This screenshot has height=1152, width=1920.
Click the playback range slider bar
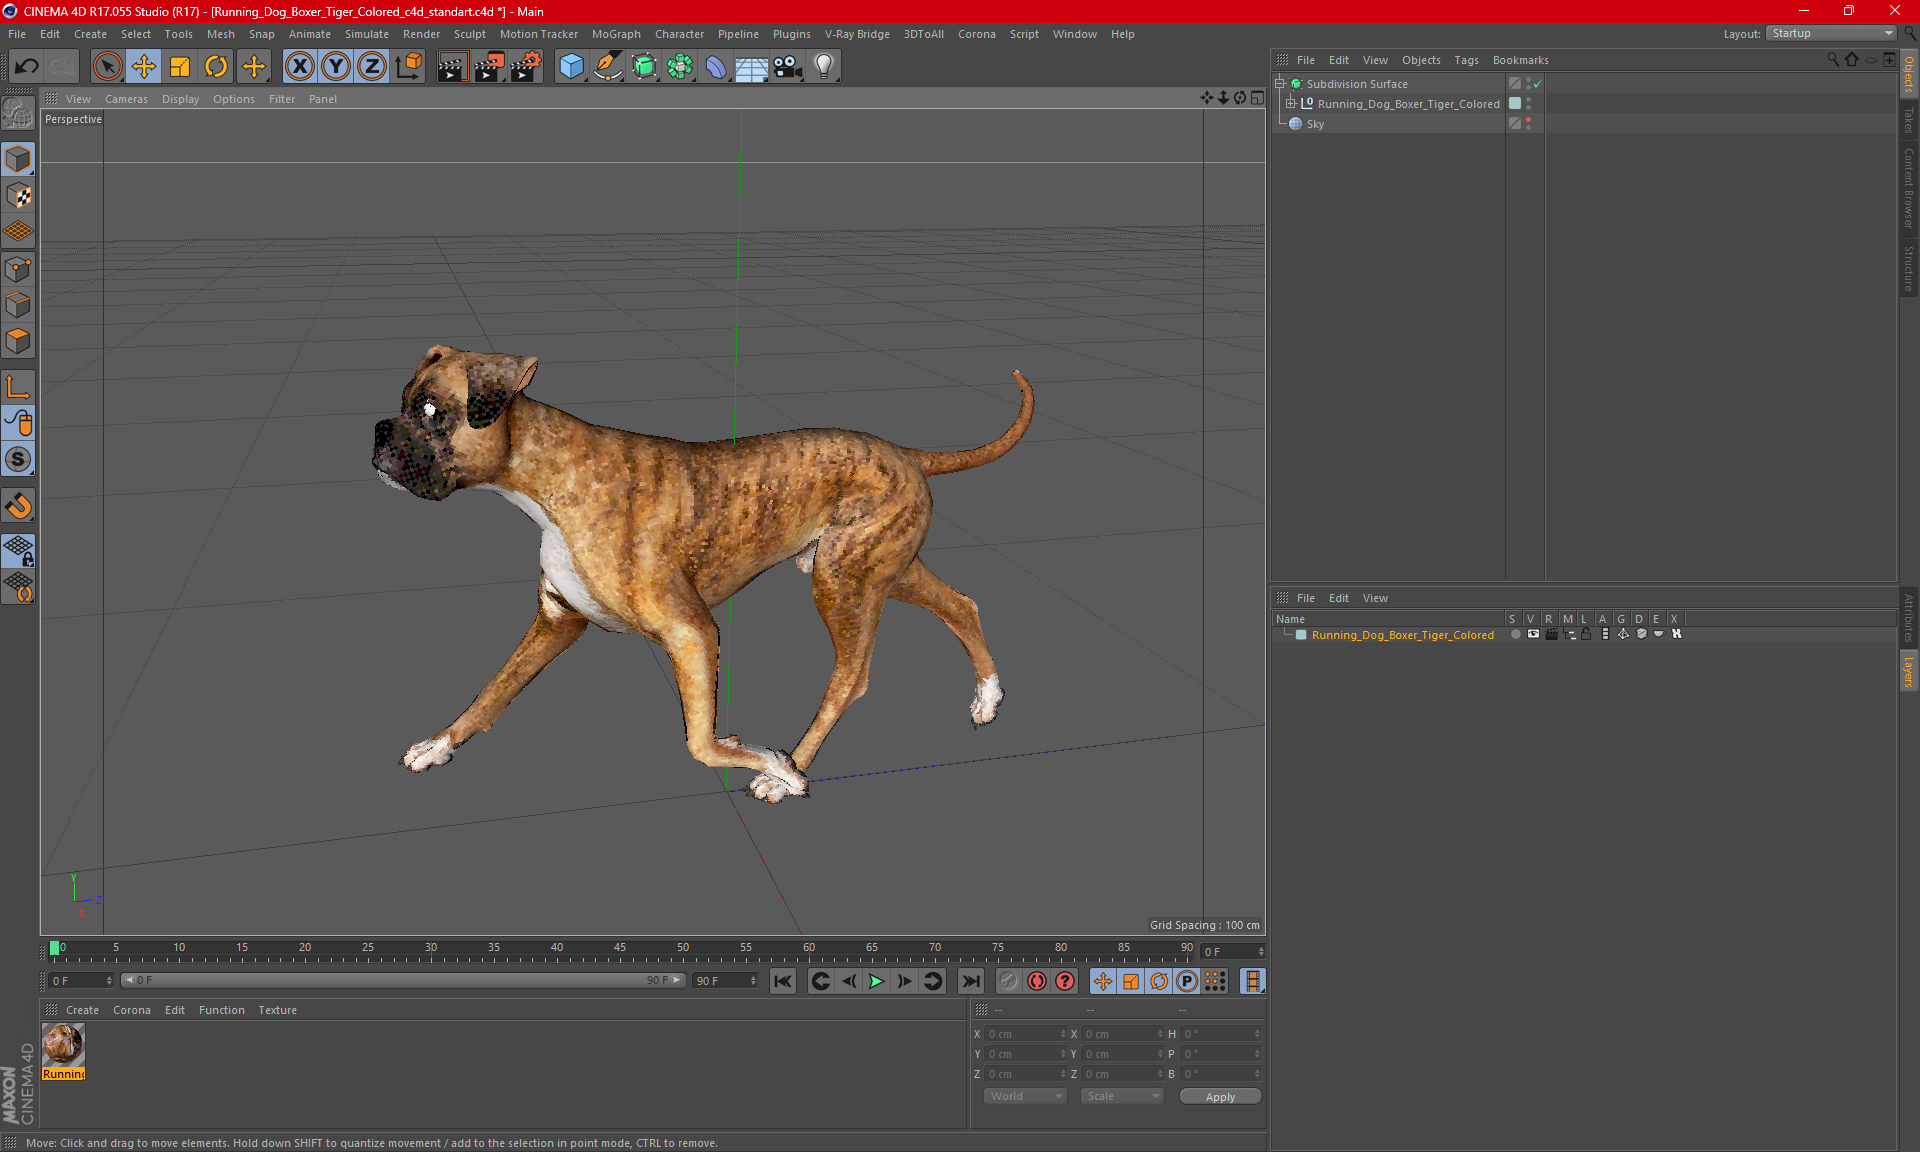(x=404, y=981)
